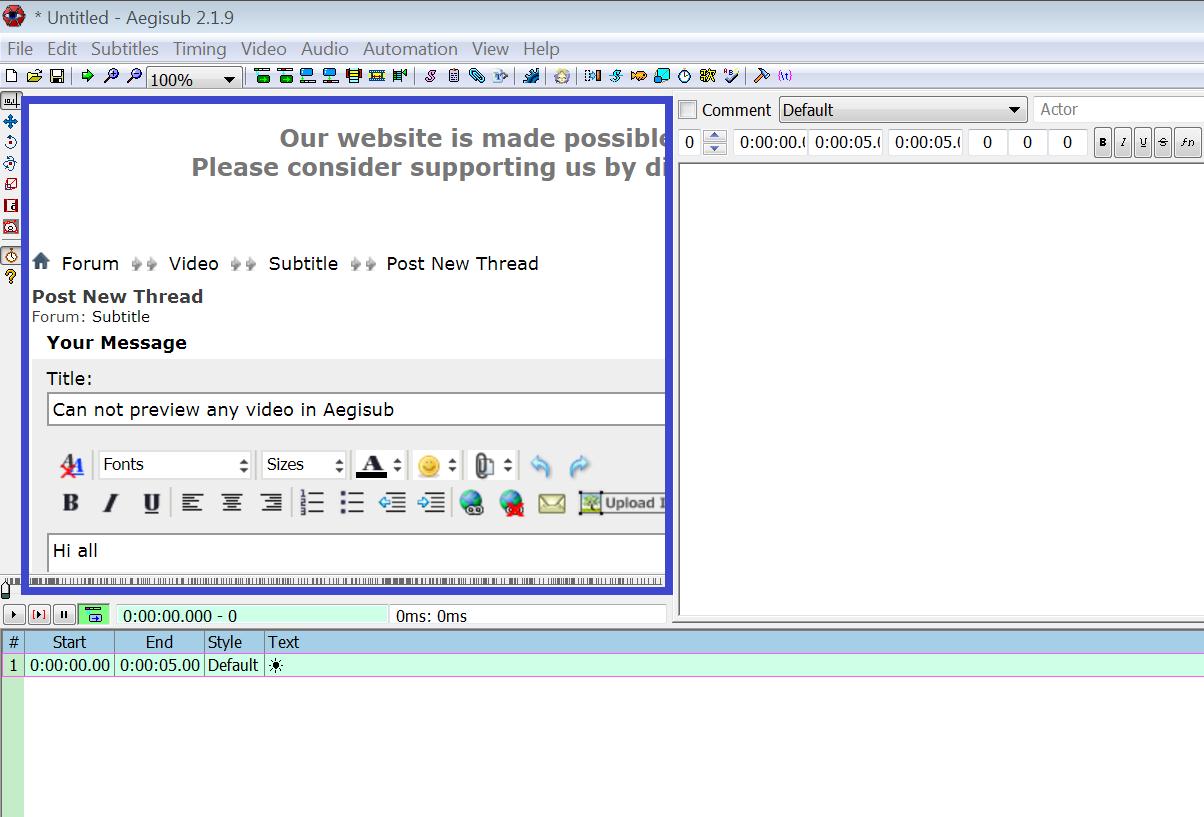Play the video
The image size is (1204, 817).
point(14,615)
